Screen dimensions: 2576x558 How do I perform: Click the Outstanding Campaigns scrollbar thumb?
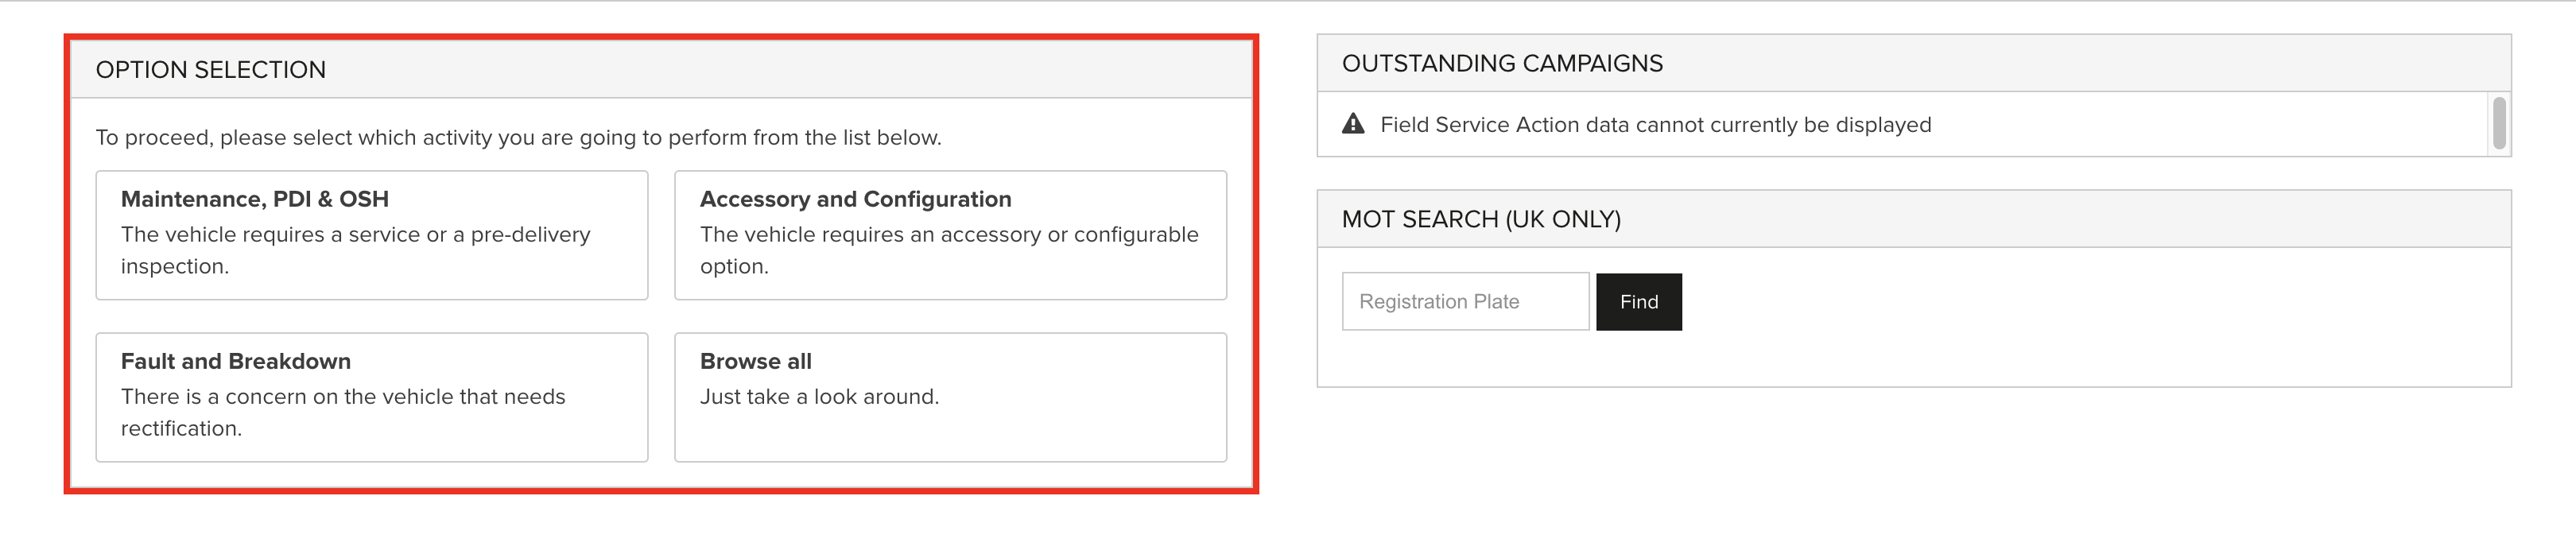click(2499, 123)
